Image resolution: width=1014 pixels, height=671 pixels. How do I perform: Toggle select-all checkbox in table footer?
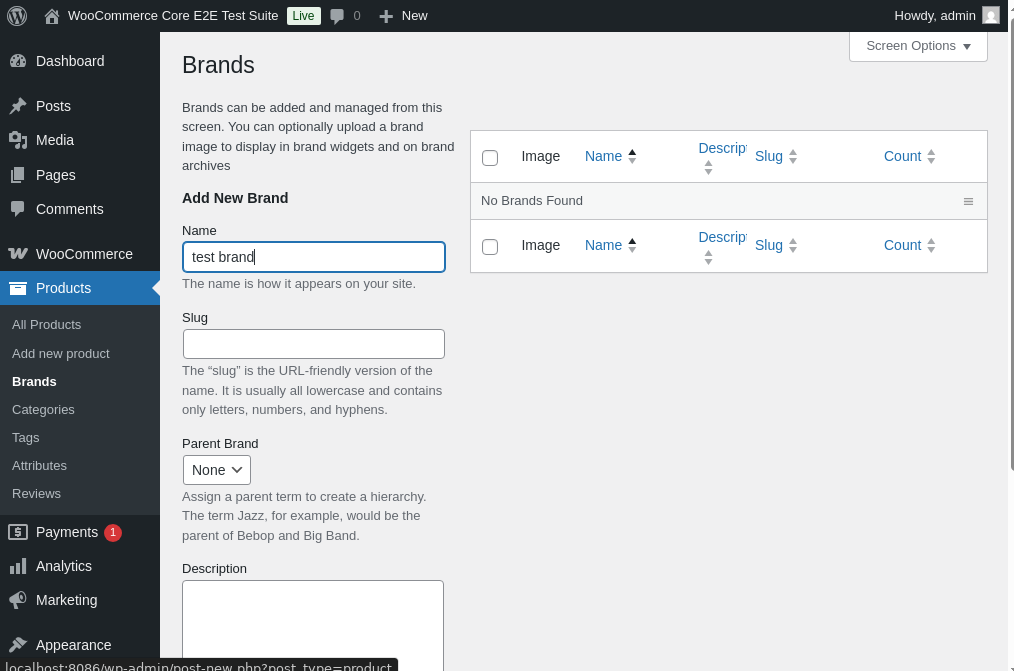[490, 247]
